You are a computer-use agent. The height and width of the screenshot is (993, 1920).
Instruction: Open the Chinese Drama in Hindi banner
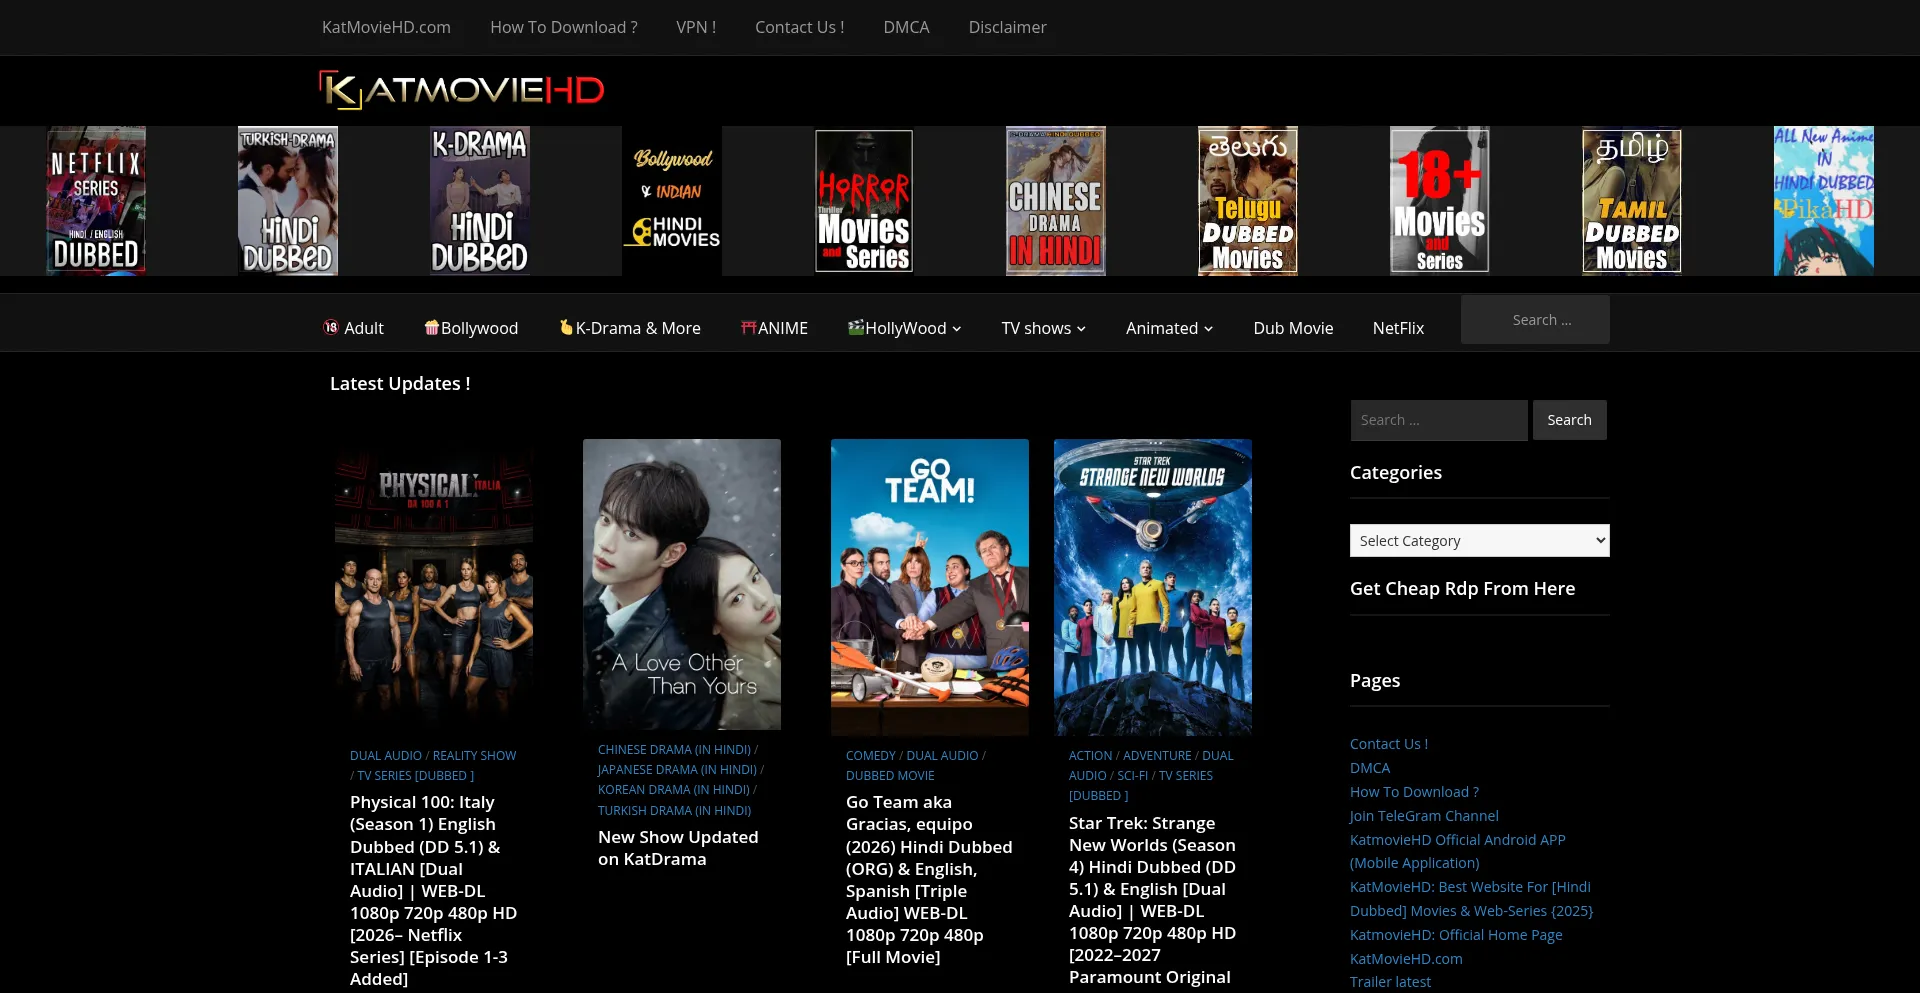(1056, 201)
